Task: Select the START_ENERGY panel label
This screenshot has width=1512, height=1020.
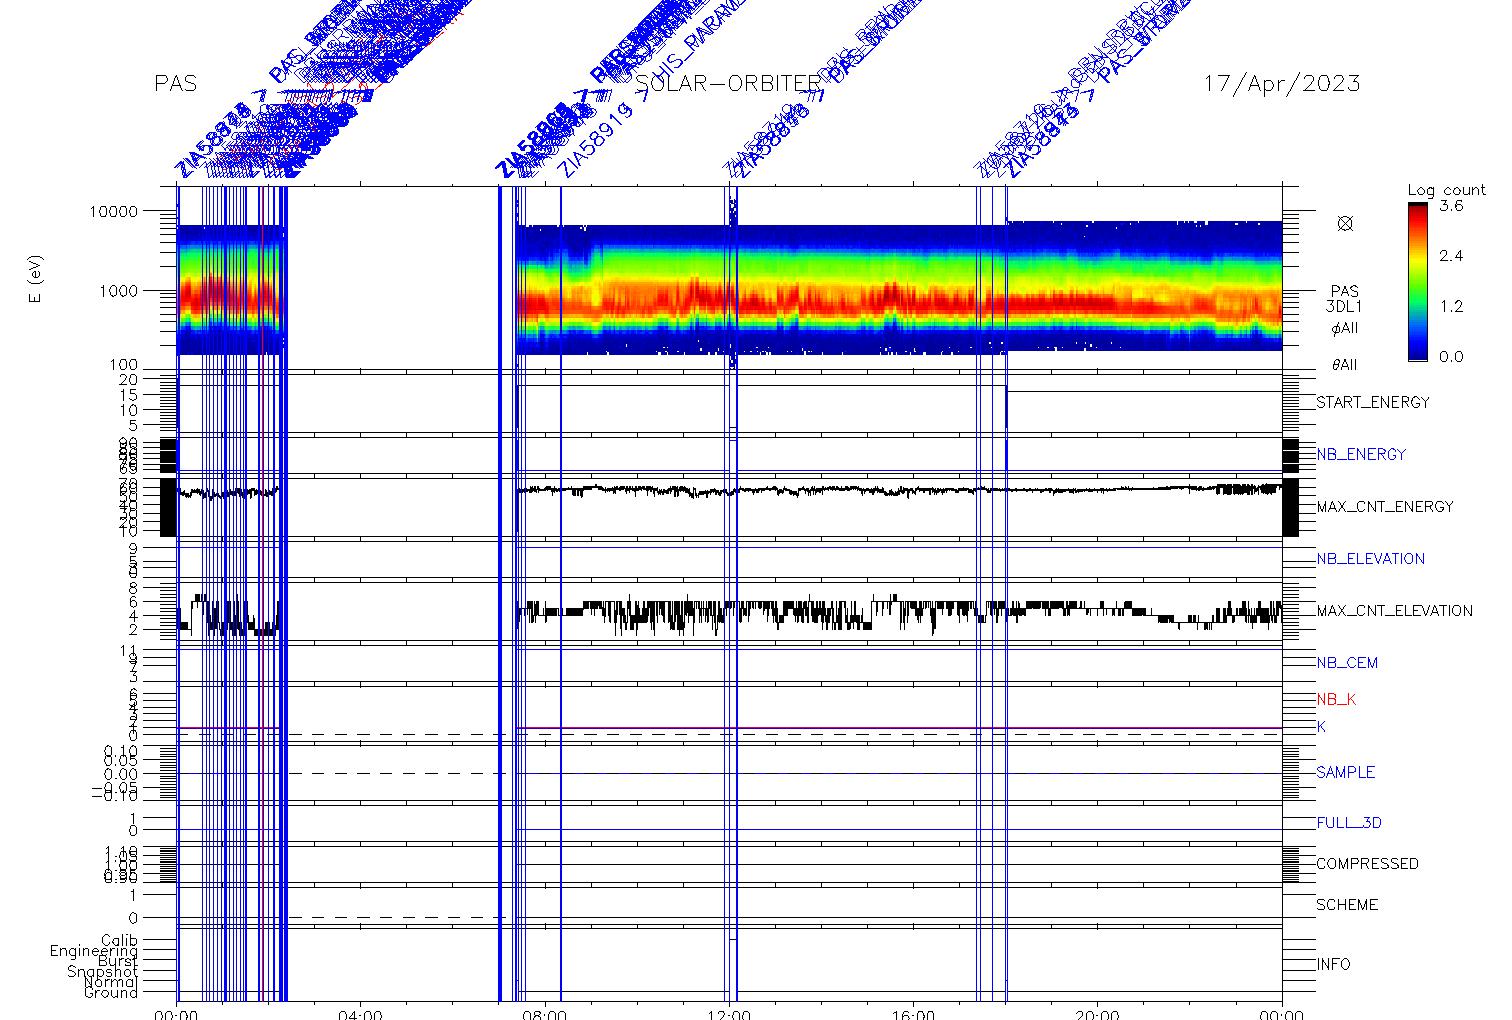Action: coord(1373,403)
